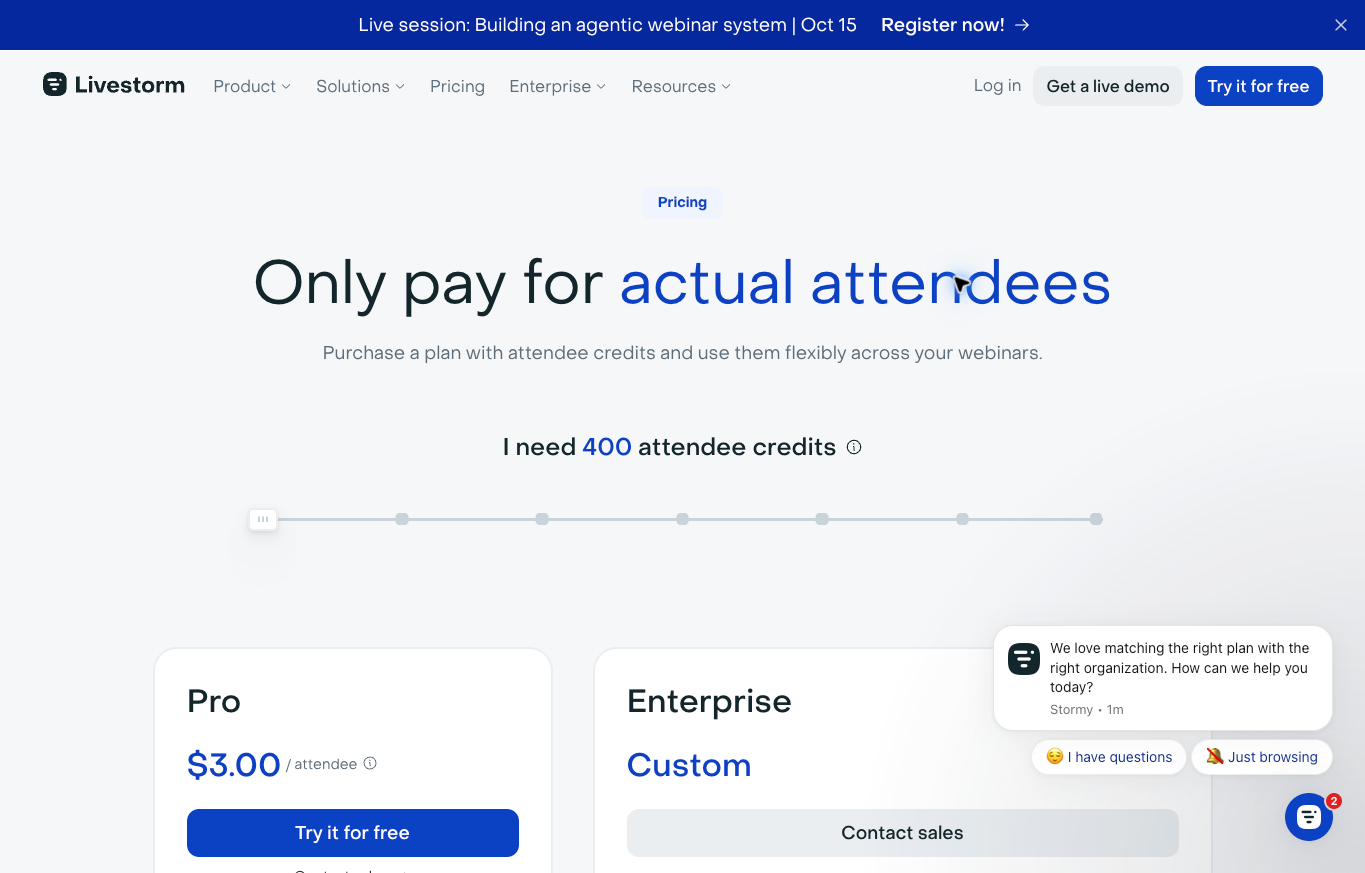Click the $3.00 price on the Pro plan
The width and height of the screenshot is (1365, 873).
pyautogui.click(x=234, y=765)
